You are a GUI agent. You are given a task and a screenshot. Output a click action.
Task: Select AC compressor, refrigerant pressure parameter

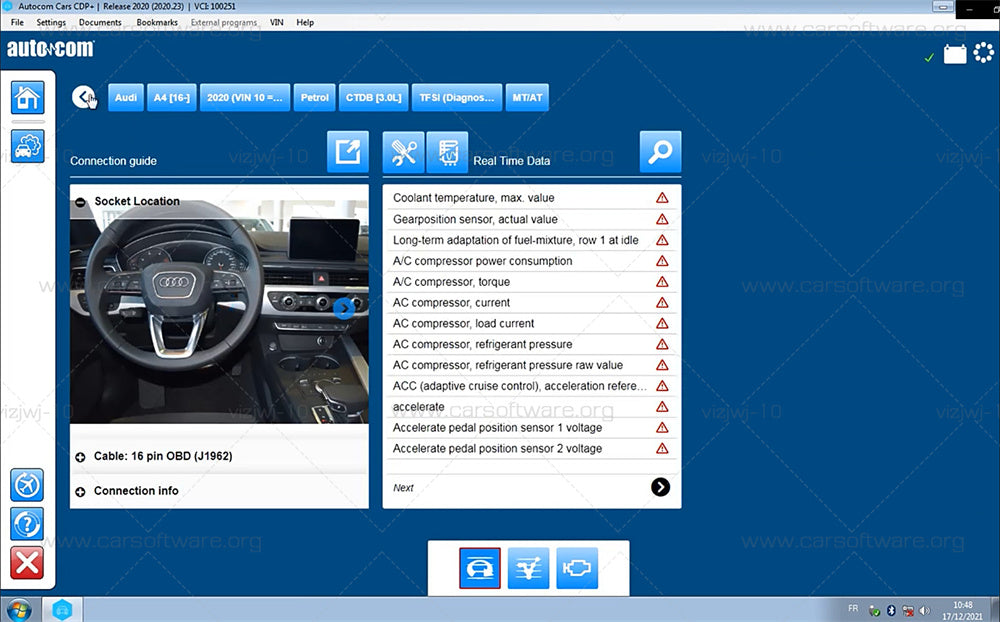coord(532,344)
